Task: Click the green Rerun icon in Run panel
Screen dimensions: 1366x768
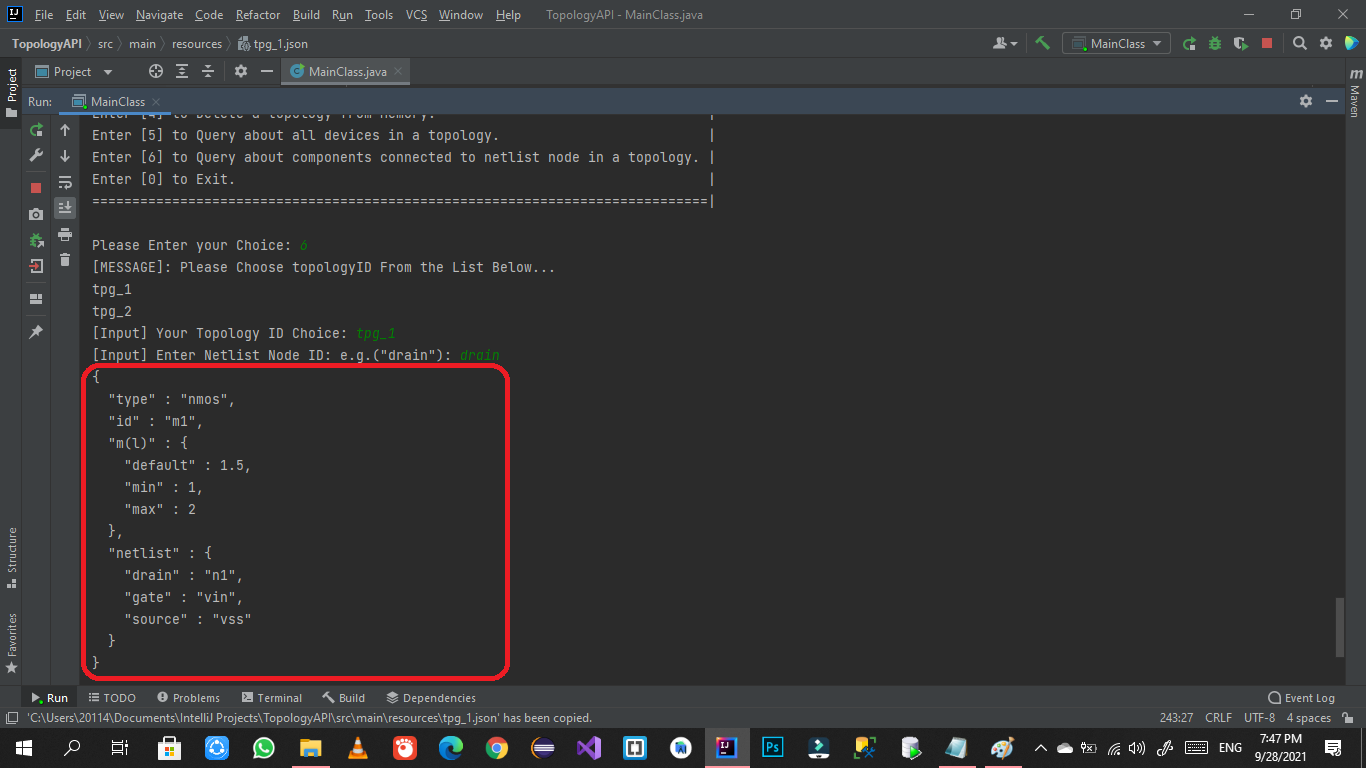Action: pyautogui.click(x=36, y=130)
